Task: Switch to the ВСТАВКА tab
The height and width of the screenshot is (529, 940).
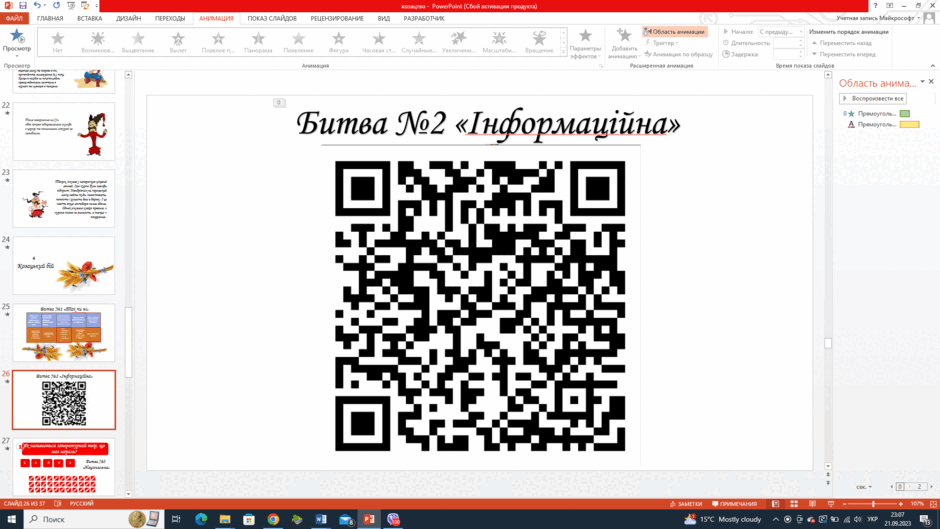Action: (x=89, y=19)
